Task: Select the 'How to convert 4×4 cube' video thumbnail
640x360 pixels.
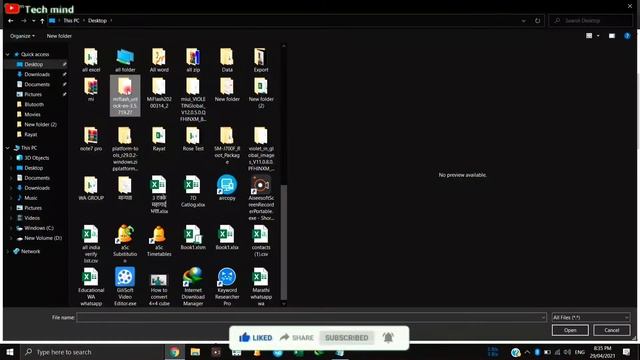Action: pos(159,290)
